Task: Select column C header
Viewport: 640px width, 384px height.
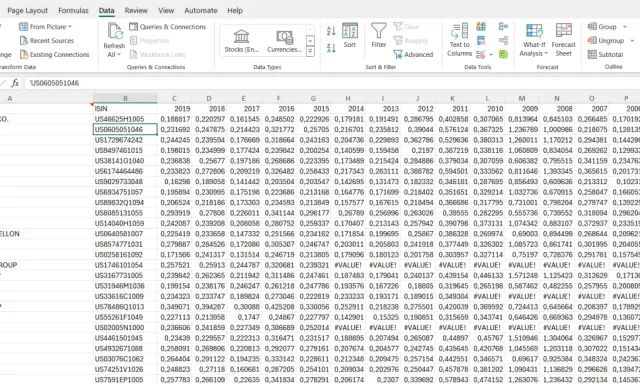Action: coord(174,98)
